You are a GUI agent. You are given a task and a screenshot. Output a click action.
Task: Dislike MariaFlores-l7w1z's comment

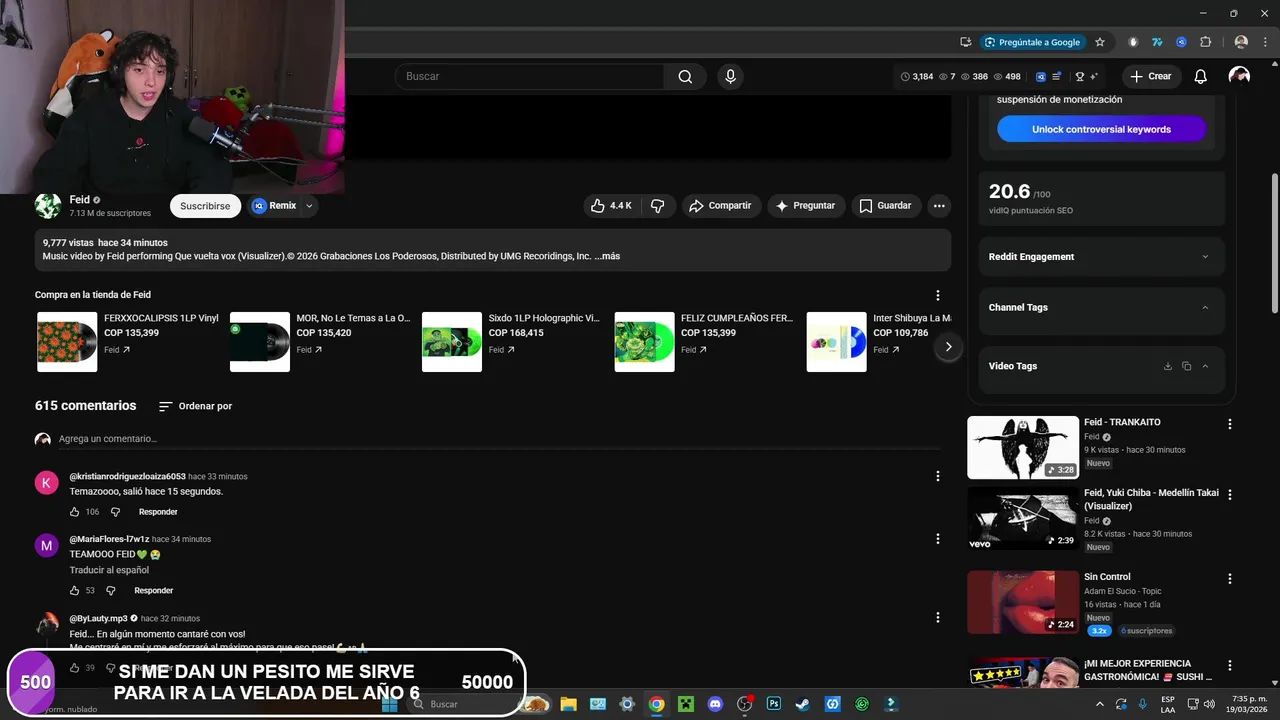(x=111, y=591)
